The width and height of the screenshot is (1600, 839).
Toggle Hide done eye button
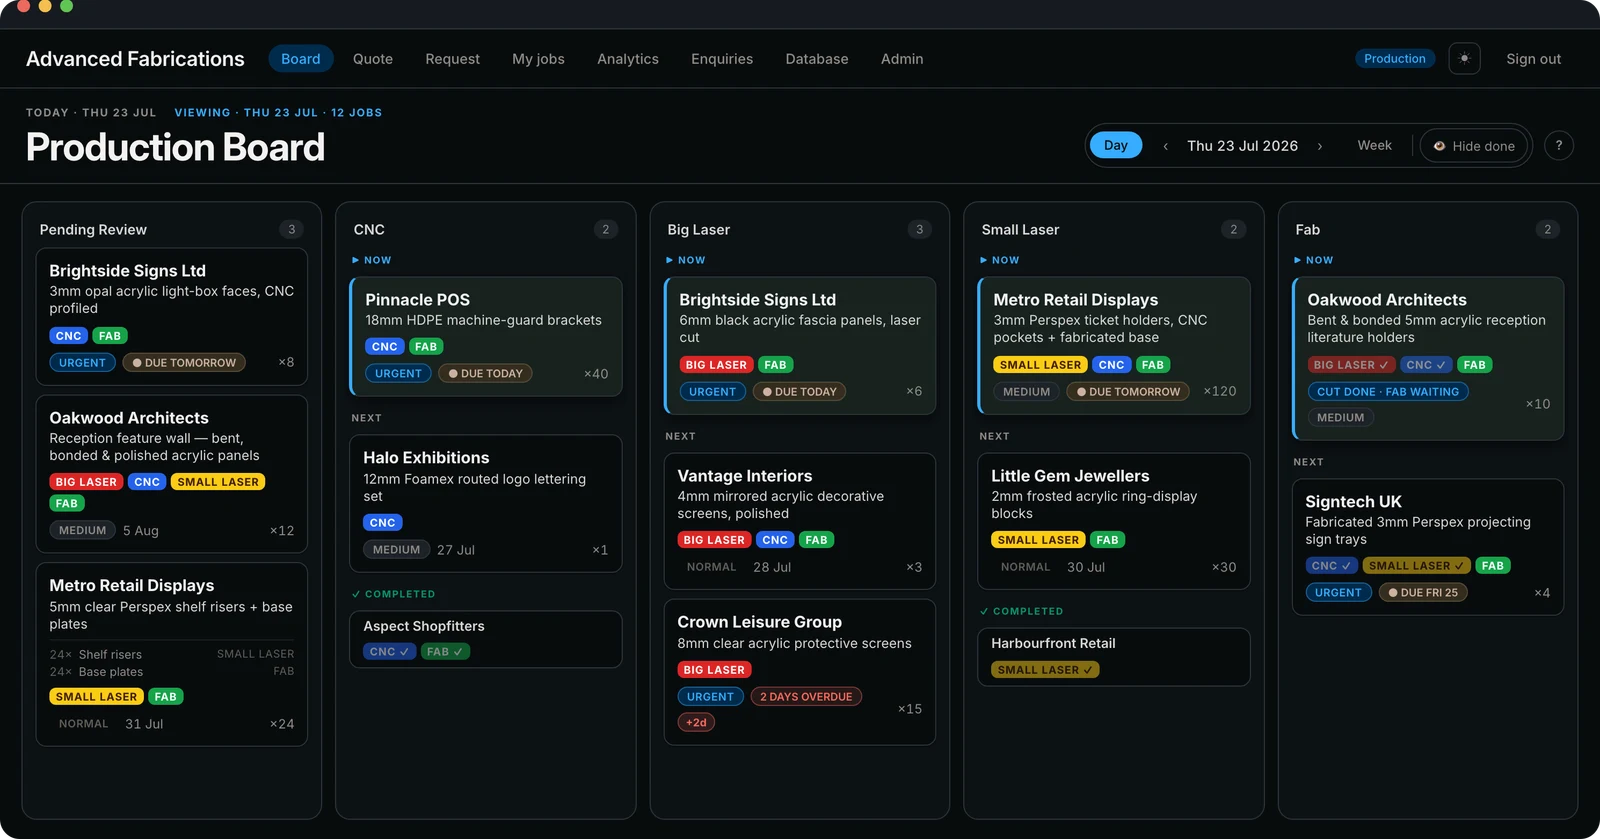tap(1475, 146)
